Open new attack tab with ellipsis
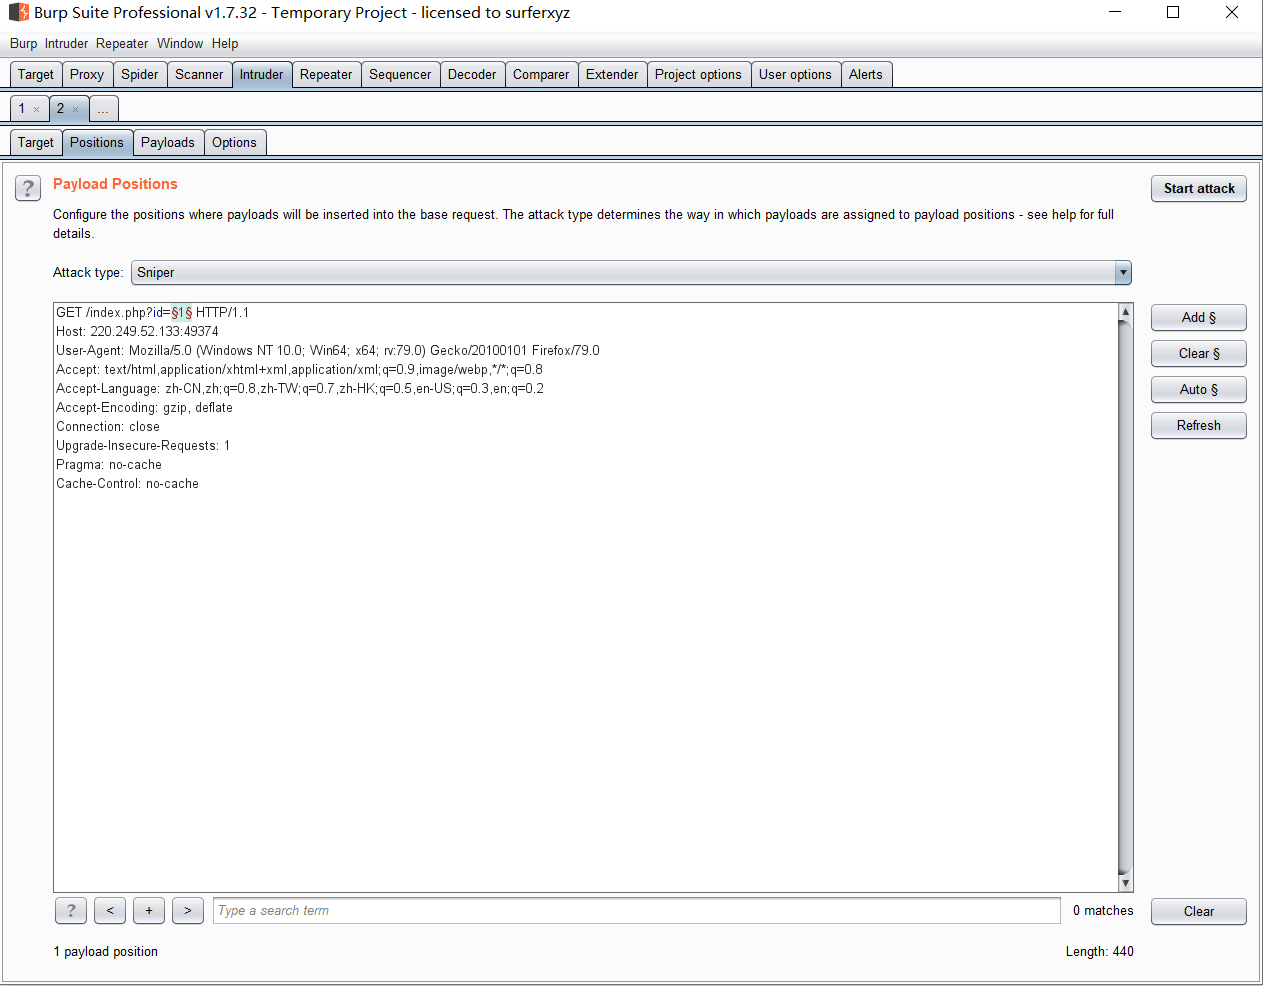Viewport: 1263px width, 986px height. pos(104,109)
